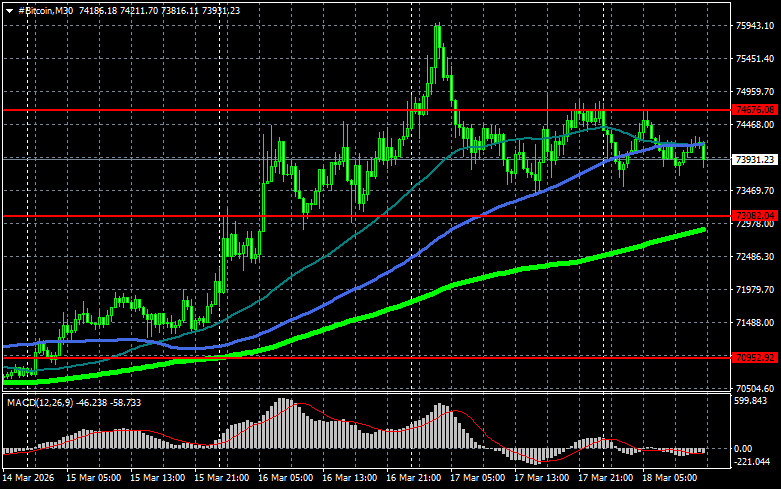The image size is (781, 489).
Task: Click the 15 Mar 05:00 time label
Action: (x=93, y=478)
